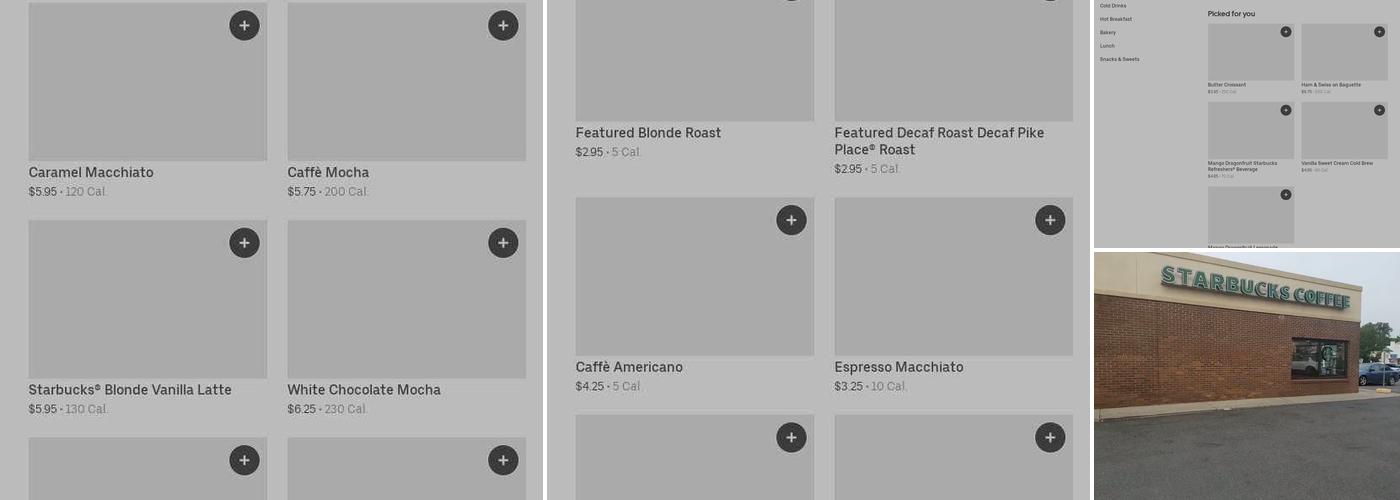Add Caffè Americano to the order

point(791,220)
